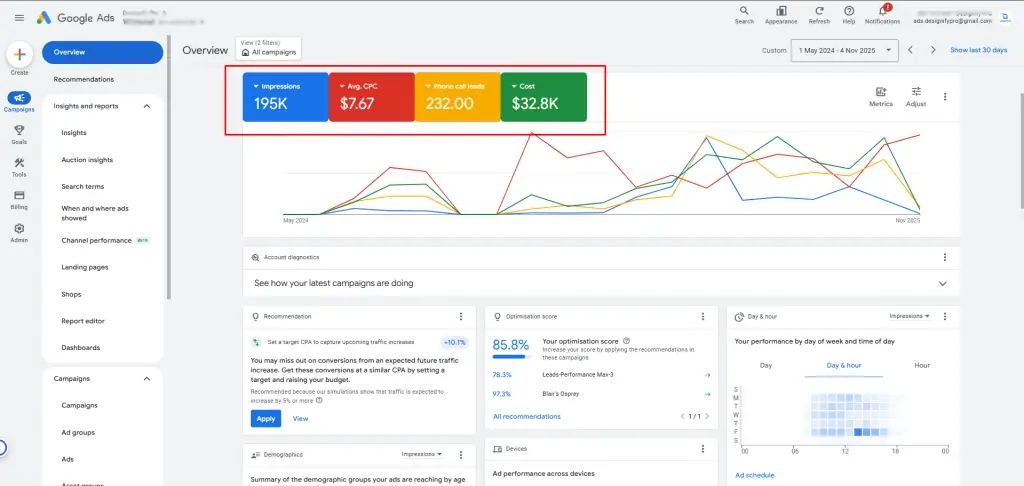The image size is (1024, 486).
Task: Open Demographics card three-dot menu
Action: (460, 455)
